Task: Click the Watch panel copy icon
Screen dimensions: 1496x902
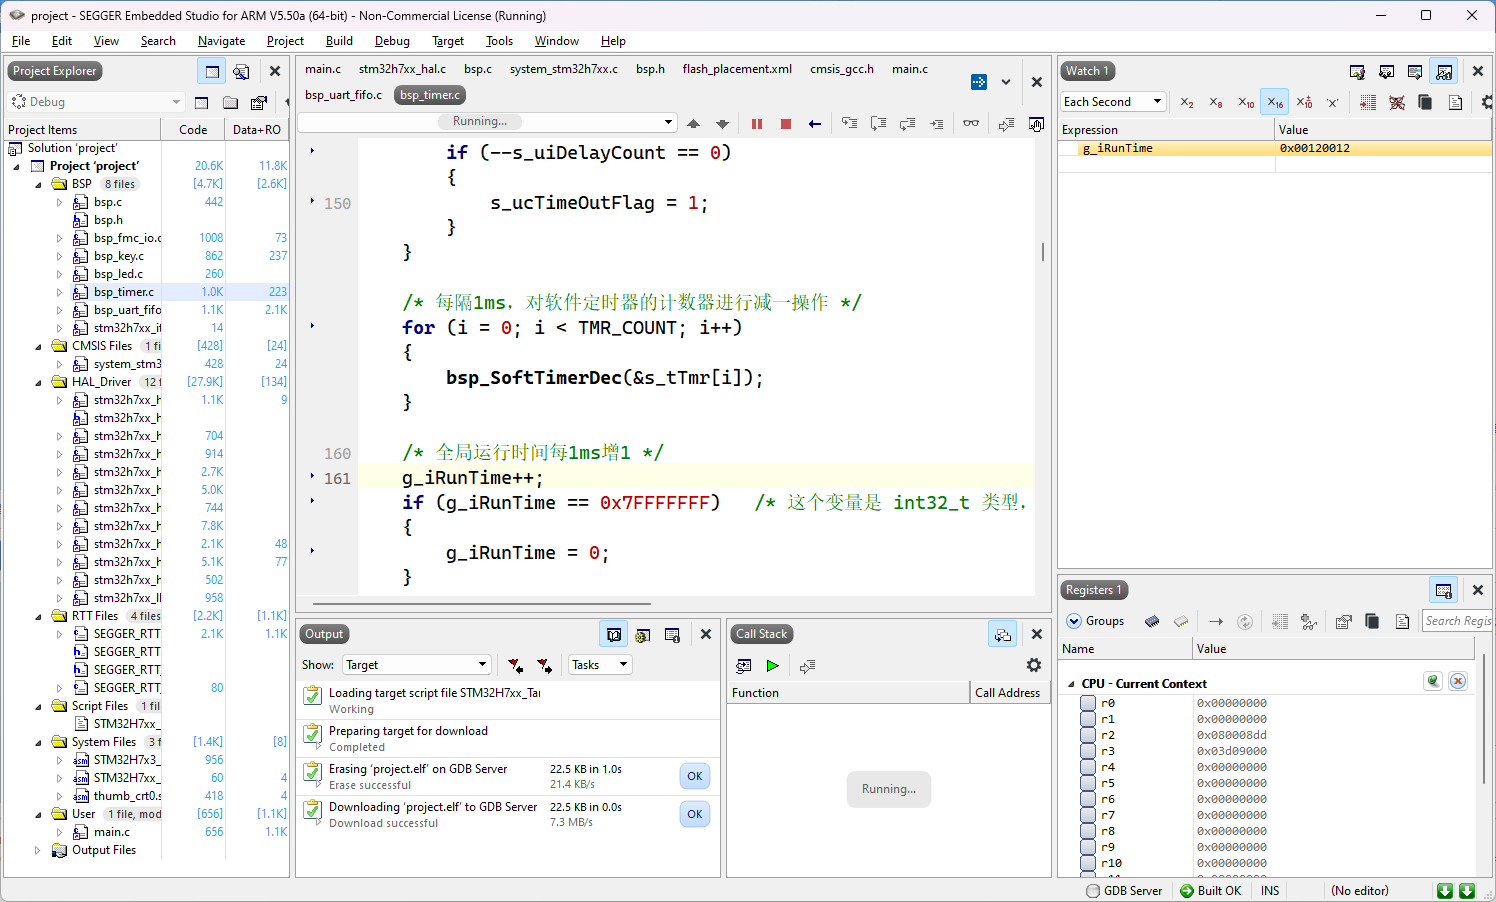Action: pyautogui.click(x=1425, y=102)
